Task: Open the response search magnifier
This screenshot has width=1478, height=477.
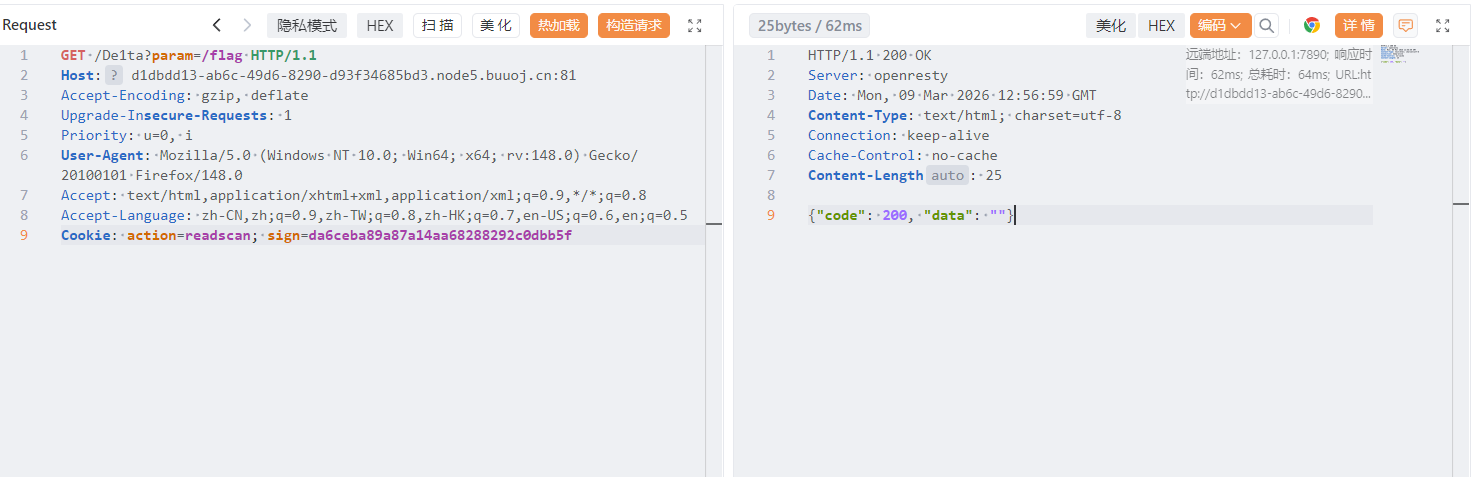Action: click(1267, 26)
